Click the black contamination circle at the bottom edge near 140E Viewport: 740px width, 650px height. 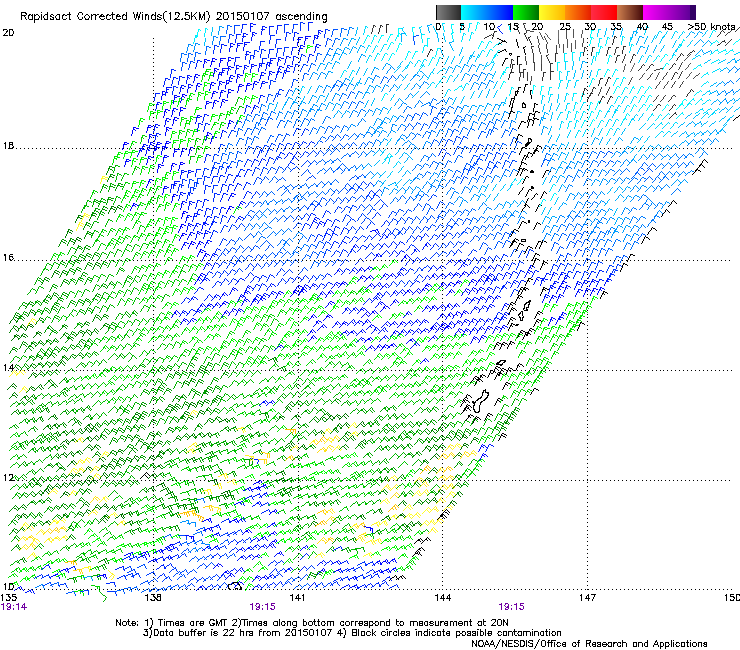pos(235,586)
